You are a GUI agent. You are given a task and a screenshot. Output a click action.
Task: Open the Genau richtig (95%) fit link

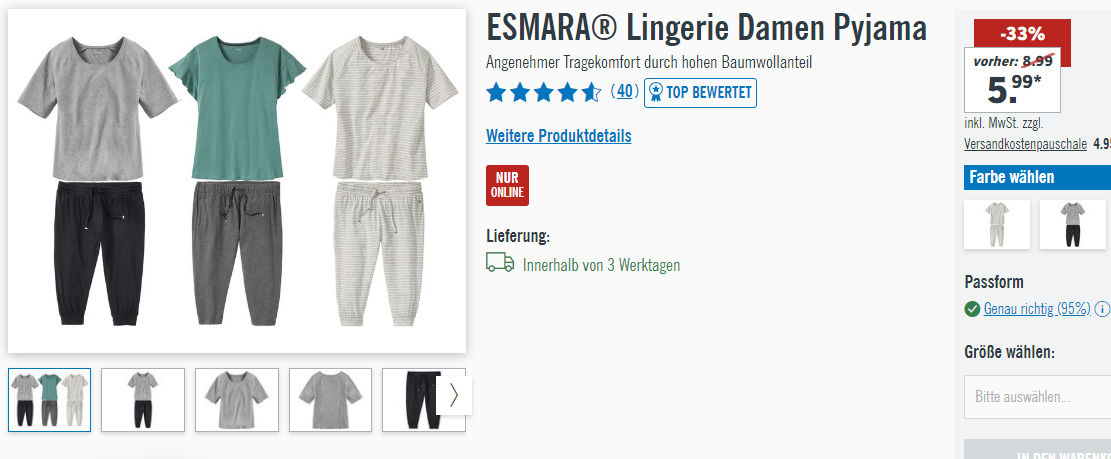tap(1037, 309)
